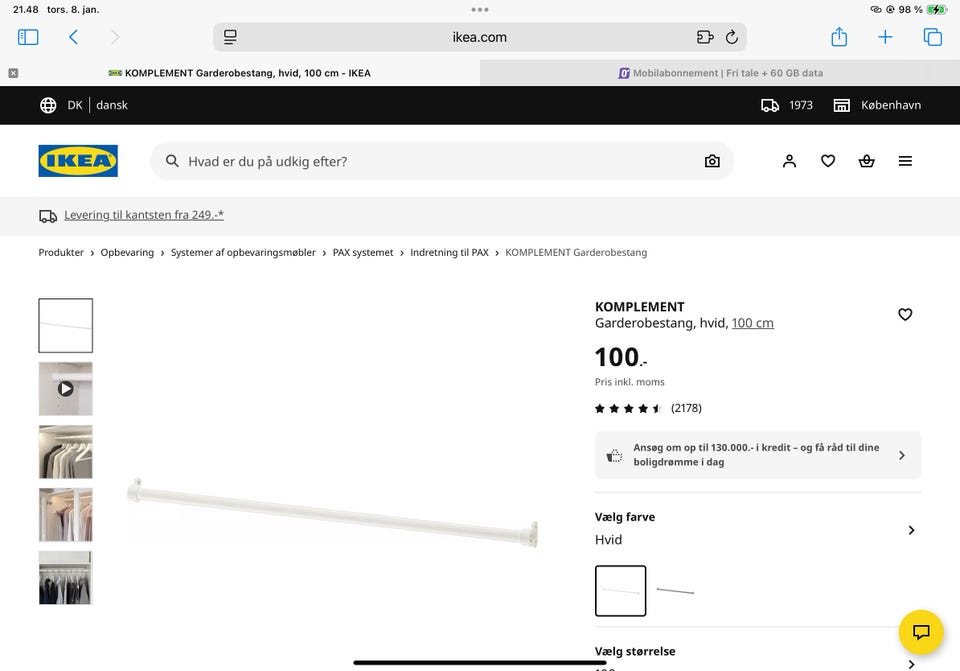Select the dark grey colour variant
The height and width of the screenshot is (671, 960).
675,591
